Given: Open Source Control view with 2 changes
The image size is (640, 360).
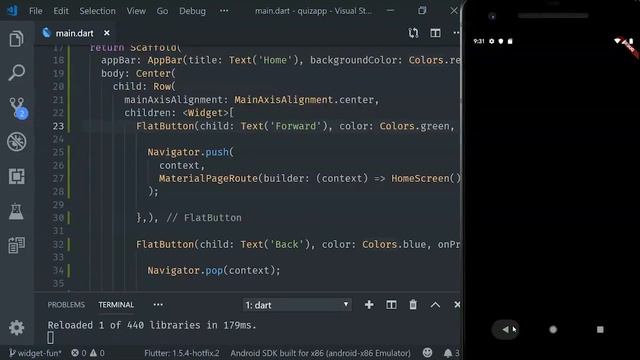Looking at the screenshot, I should (18, 108).
